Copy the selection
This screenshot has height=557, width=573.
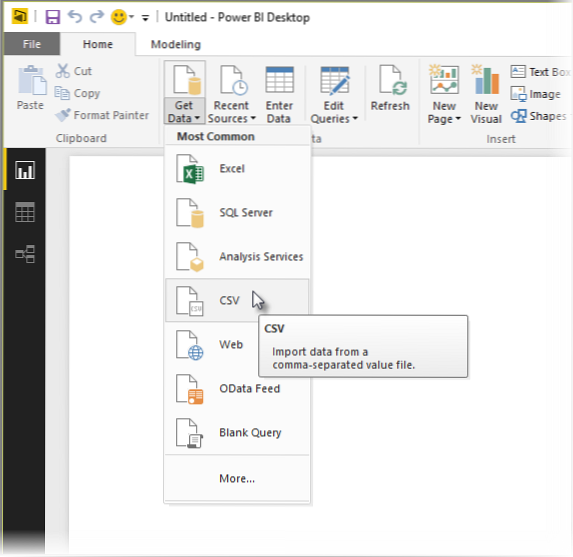tap(77, 93)
